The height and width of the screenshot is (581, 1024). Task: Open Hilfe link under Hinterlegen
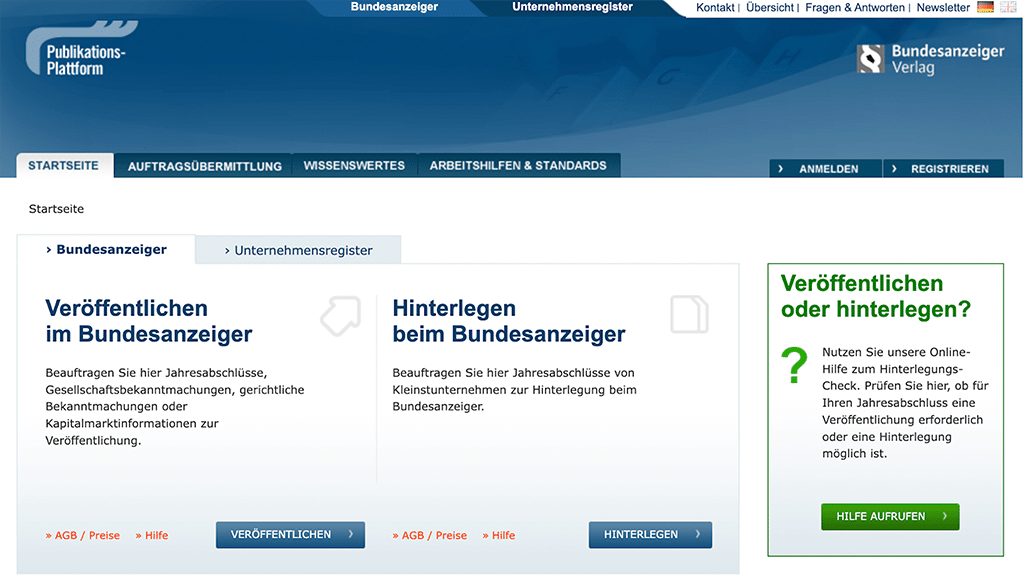(x=499, y=535)
